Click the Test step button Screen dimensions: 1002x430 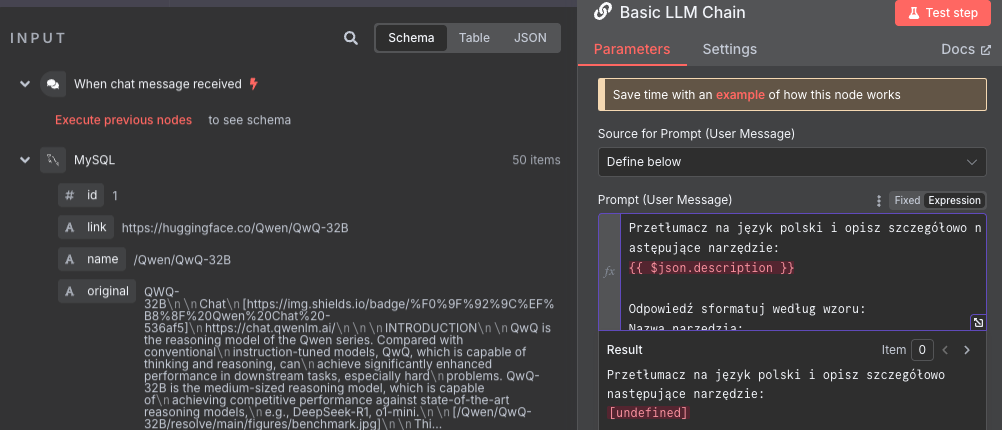[x=942, y=12]
